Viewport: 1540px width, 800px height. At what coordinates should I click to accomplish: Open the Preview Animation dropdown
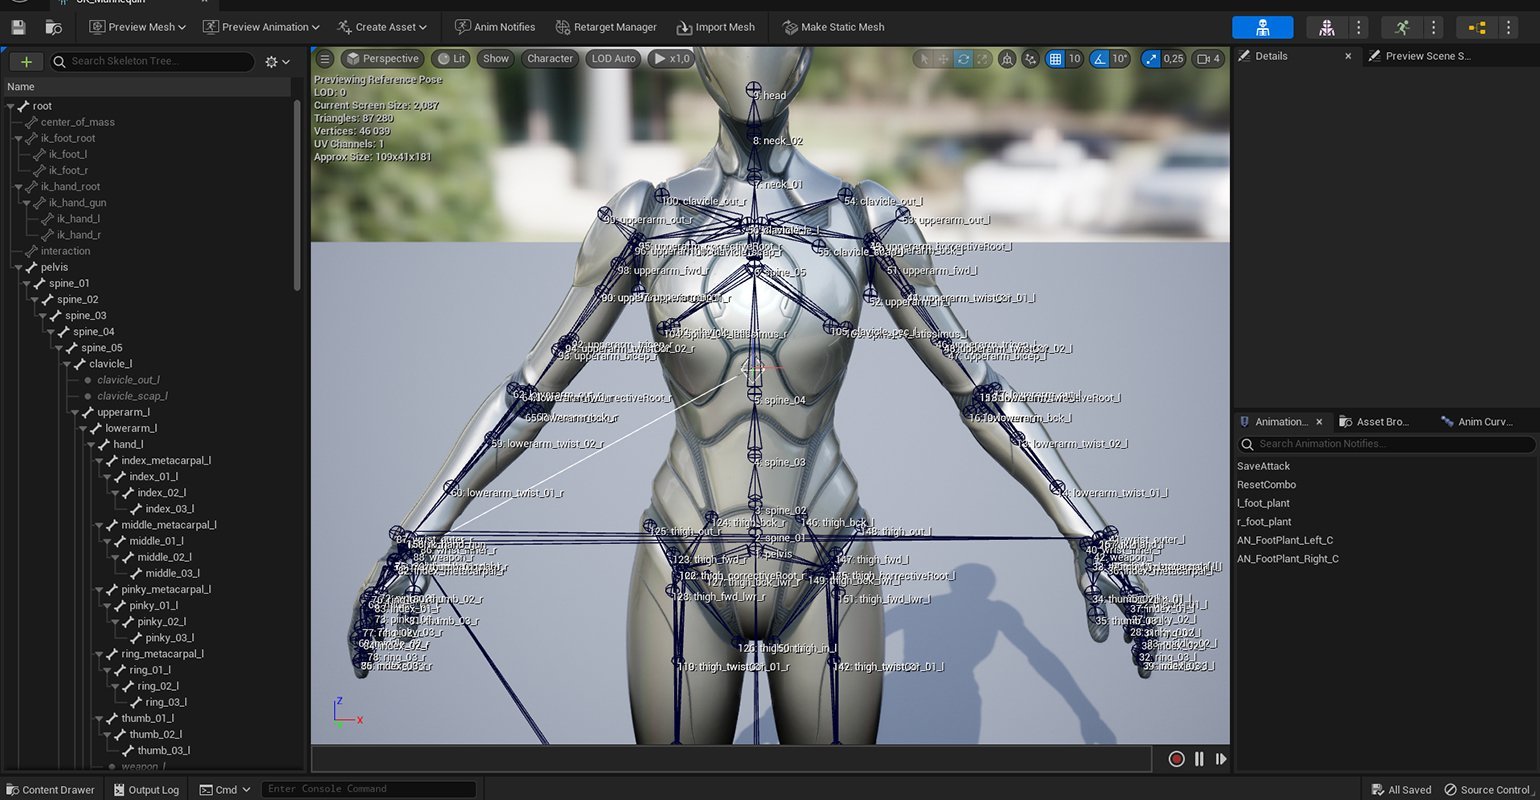point(262,27)
